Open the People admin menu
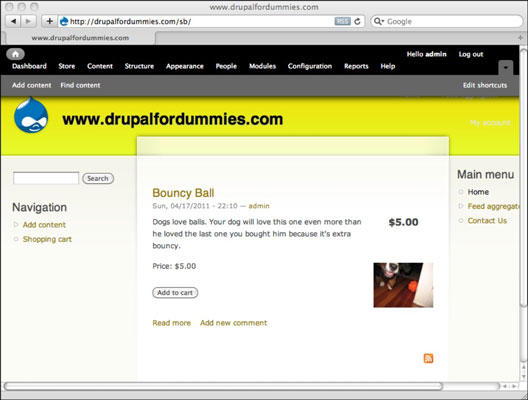Viewport: 528px width, 400px height. click(226, 66)
